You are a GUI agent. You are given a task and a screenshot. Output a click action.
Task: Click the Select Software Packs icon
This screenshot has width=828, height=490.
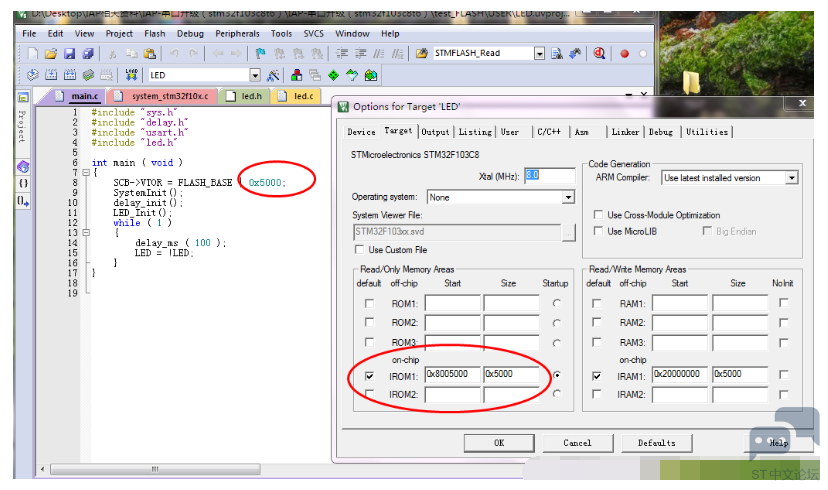[x=352, y=76]
